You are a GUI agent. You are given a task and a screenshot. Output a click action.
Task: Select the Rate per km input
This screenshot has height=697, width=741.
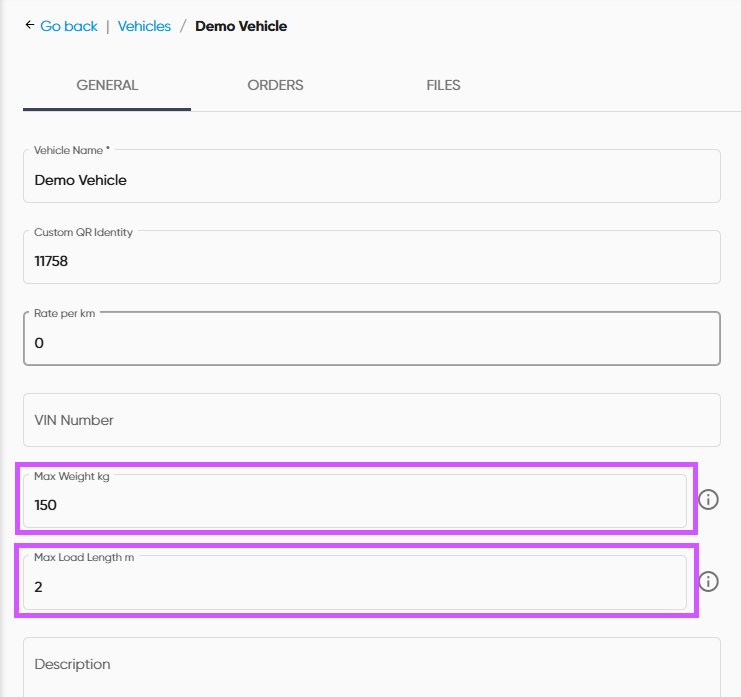pos(371,343)
